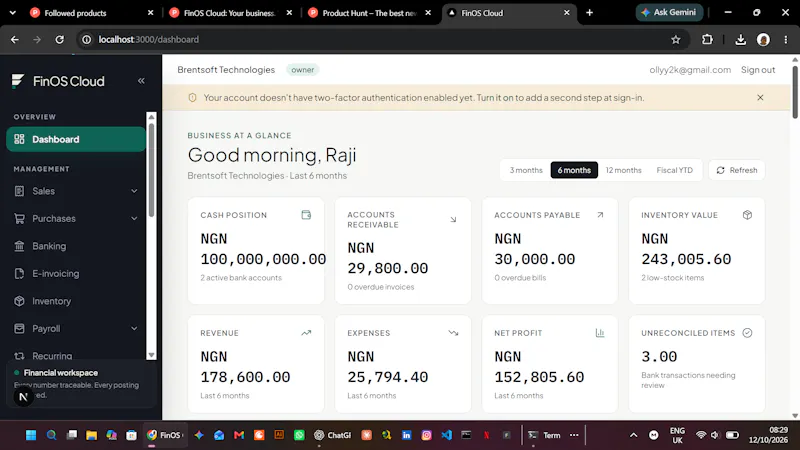Click the Sales ledger icon

(19, 191)
